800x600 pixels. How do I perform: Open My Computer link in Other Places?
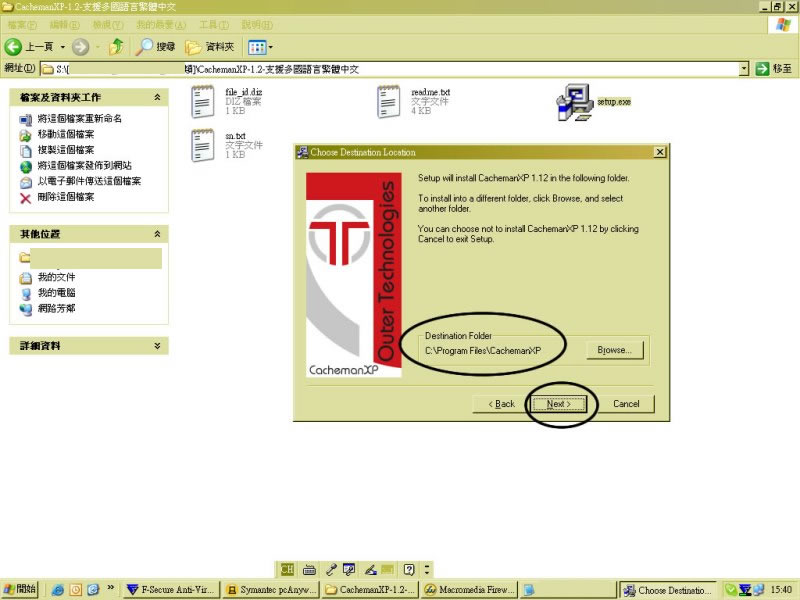56,293
